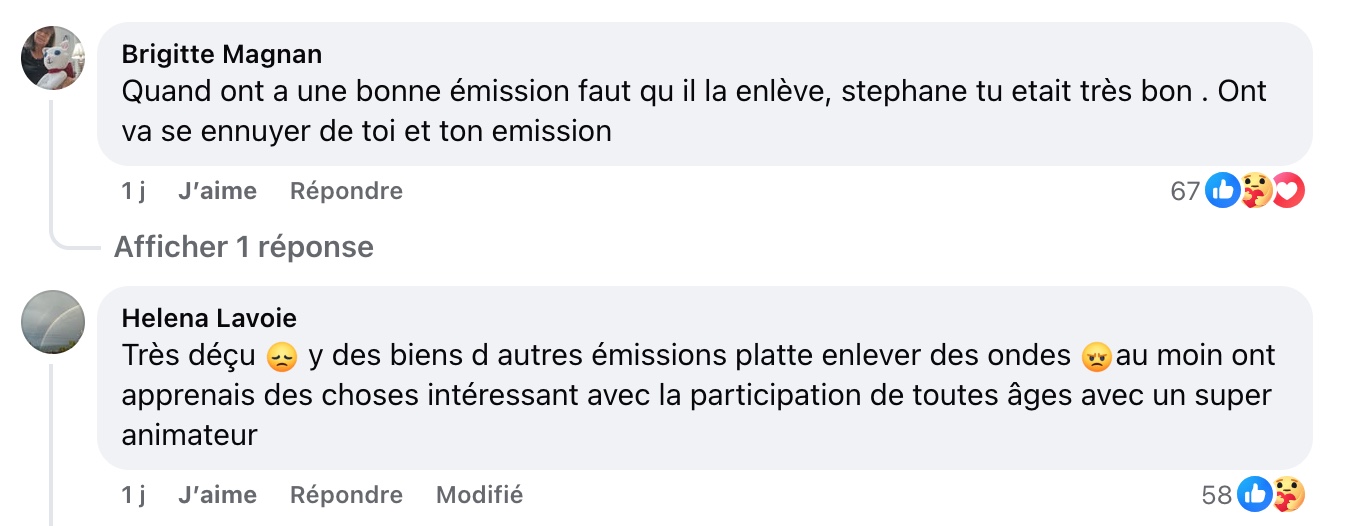
Task: Reply to Brigitte Magnan's comment
Action: (x=346, y=191)
